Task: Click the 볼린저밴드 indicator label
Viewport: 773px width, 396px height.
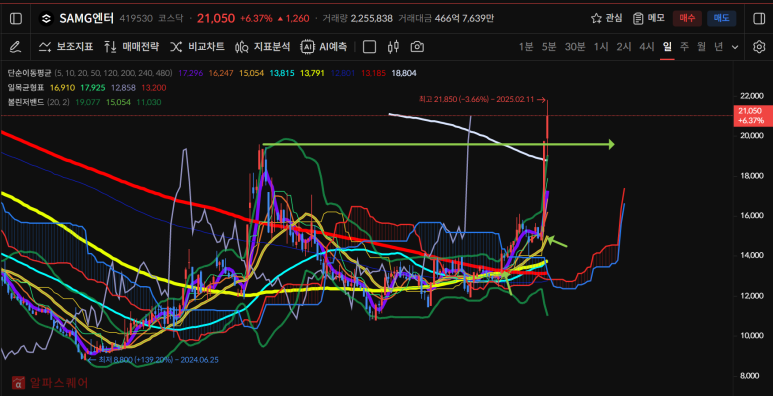Action: 26,103
